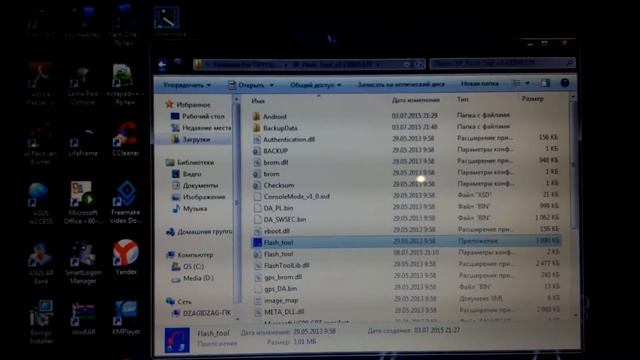Select the brom configuration file name
This screenshot has height=360, width=640.
(271, 174)
